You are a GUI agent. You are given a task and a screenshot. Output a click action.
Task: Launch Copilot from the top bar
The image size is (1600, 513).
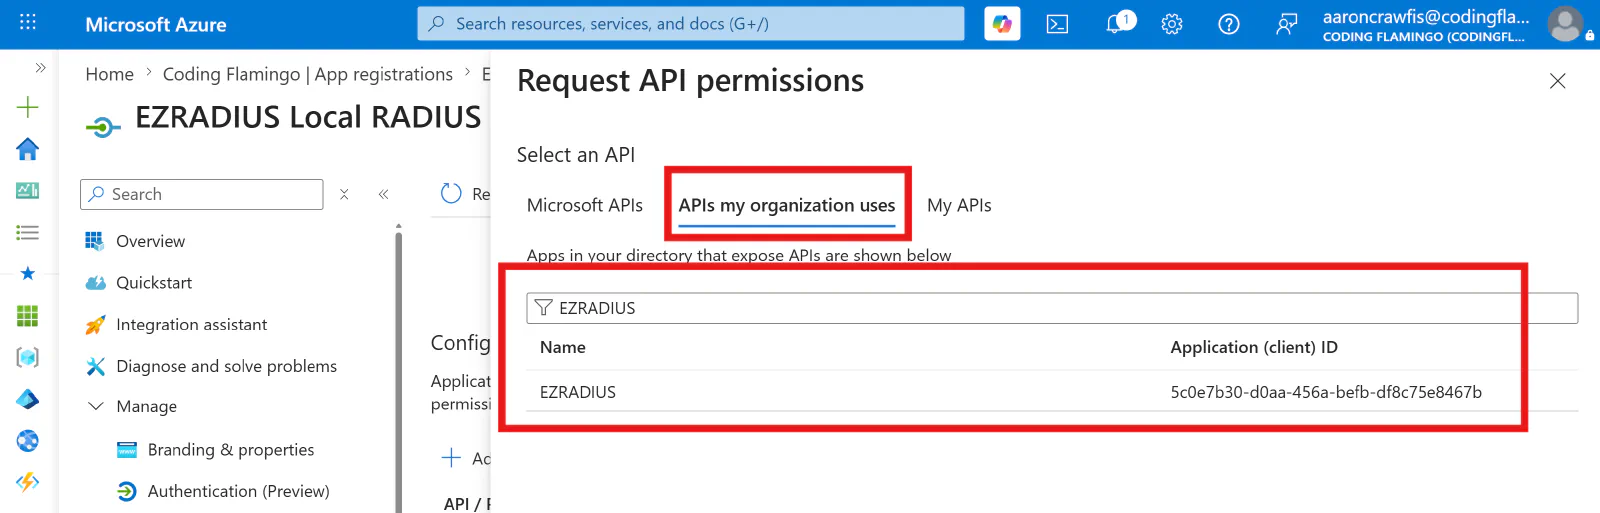coord(1002,24)
